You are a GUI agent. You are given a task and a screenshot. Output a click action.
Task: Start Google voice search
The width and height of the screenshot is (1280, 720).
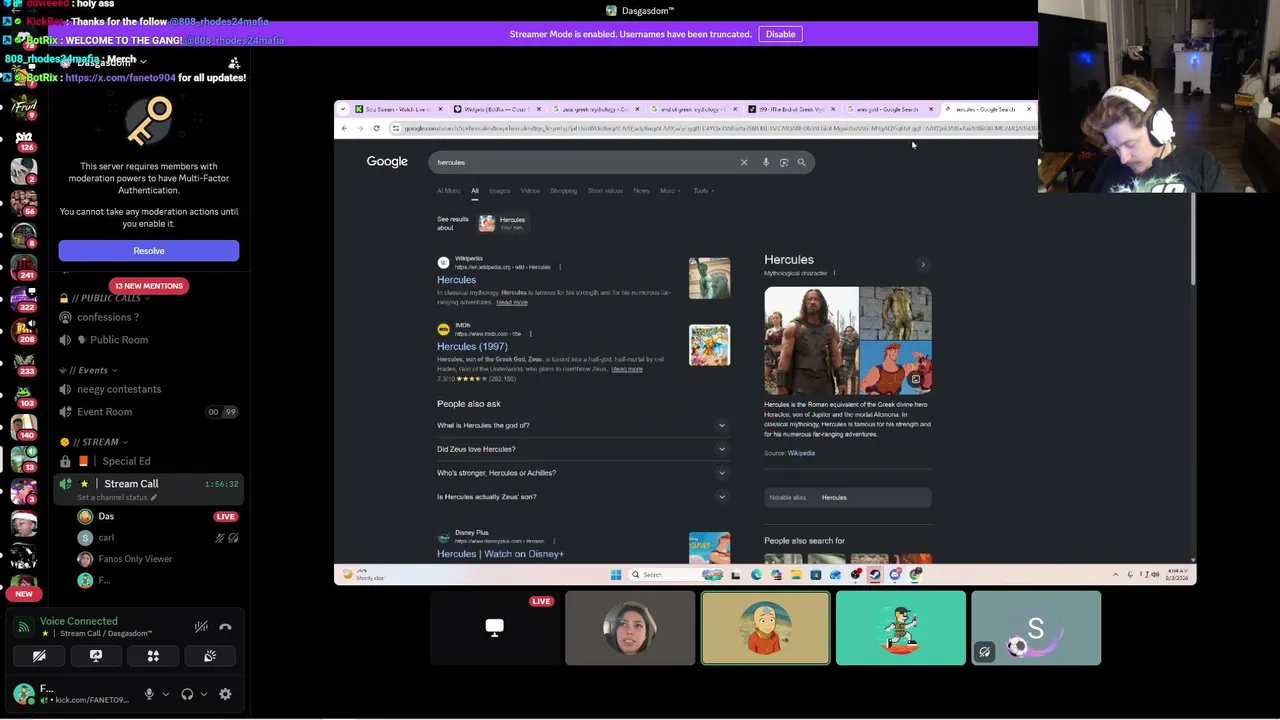766,162
